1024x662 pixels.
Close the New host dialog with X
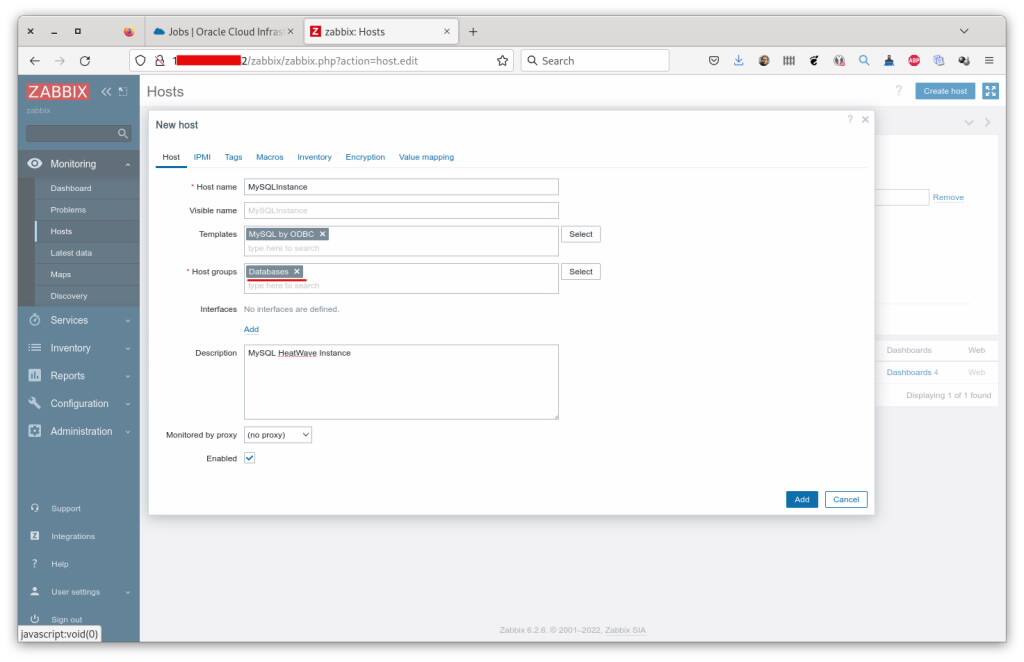(865, 119)
